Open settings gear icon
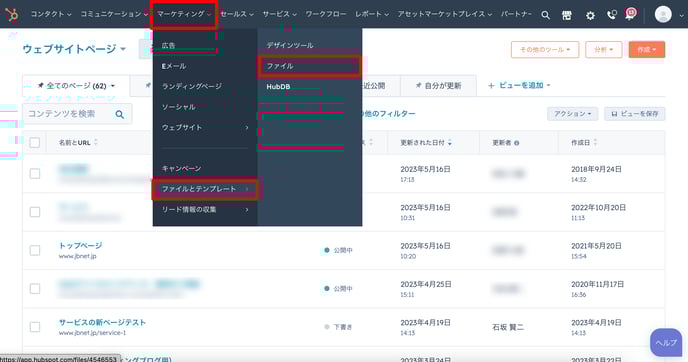This screenshot has height=362, width=688. 590,15
